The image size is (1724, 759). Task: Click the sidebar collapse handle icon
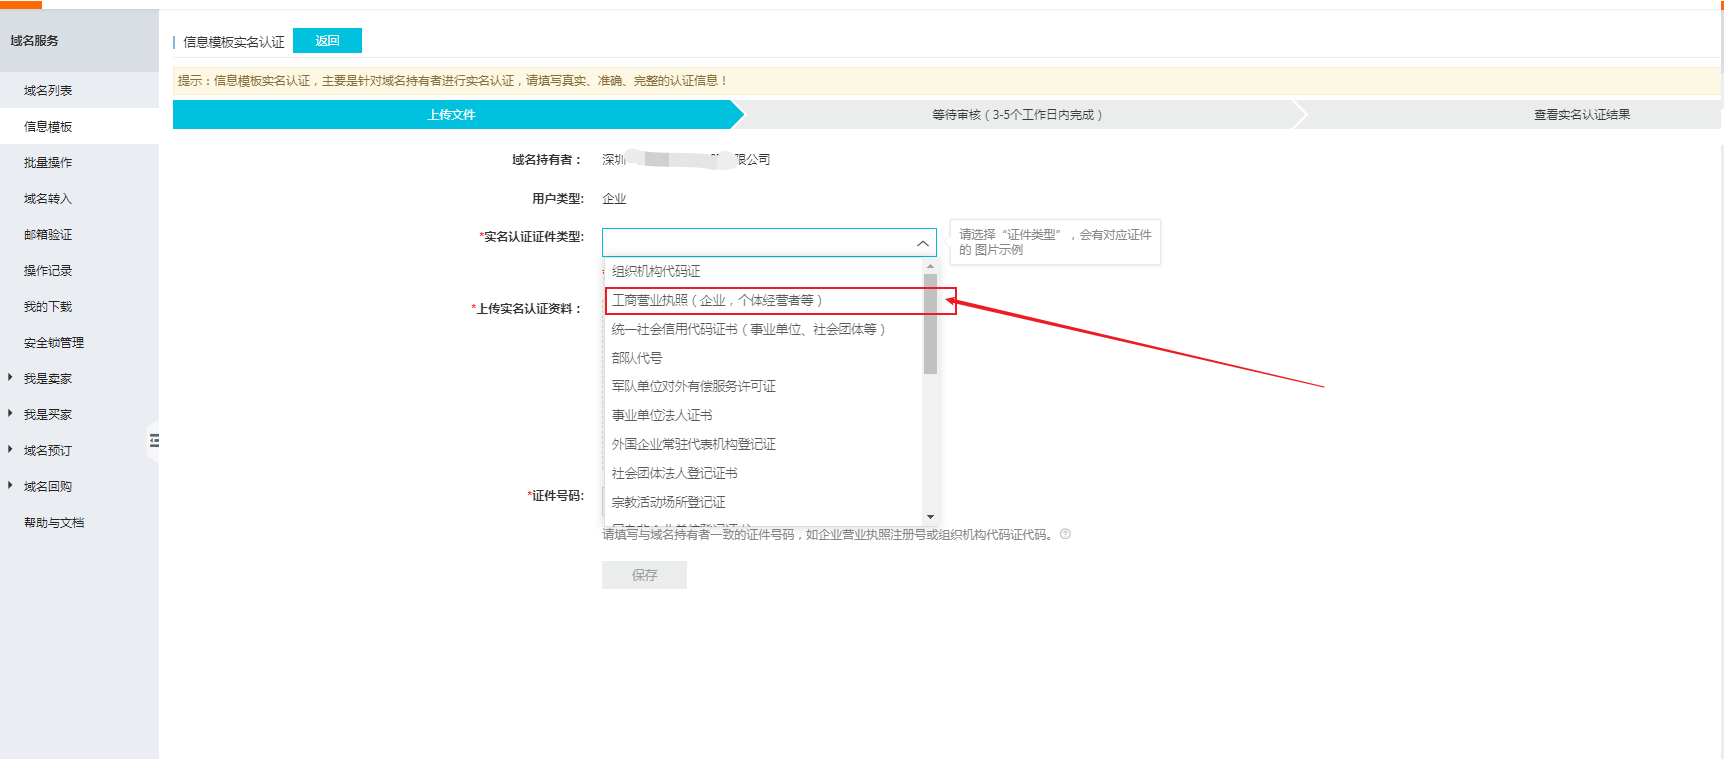(x=154, y=440)
